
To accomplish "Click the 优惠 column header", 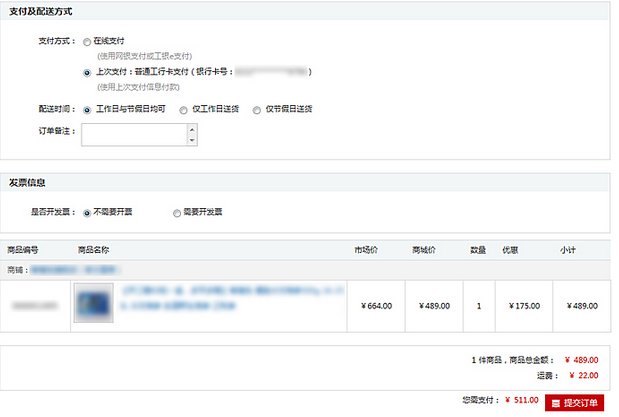I will click(x=510, y=250).
